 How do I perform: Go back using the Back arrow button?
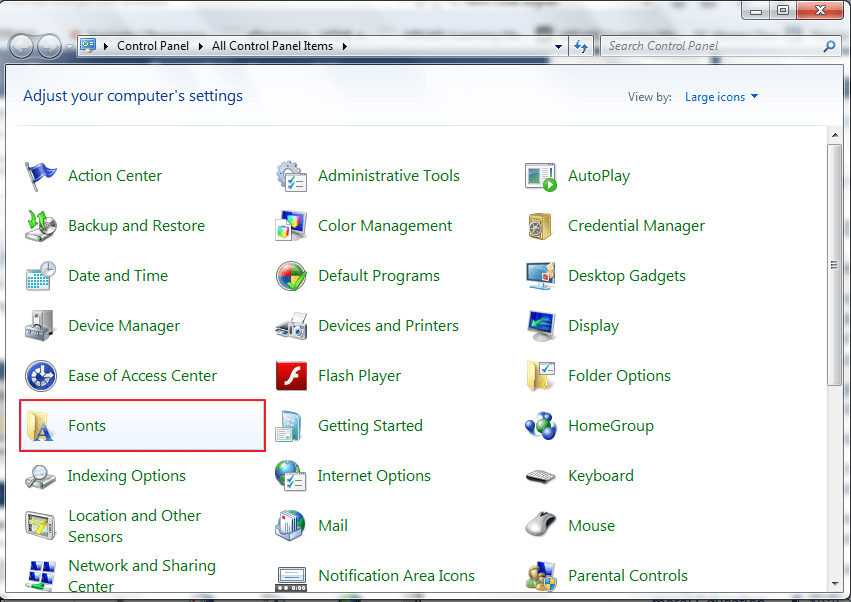[22, 47]
